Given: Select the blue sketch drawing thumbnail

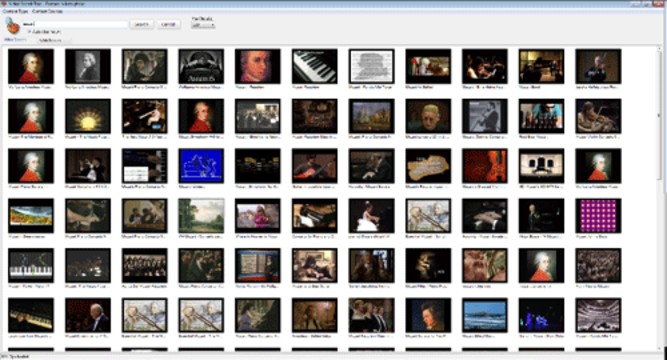Looking at the screenshot, I should coord(201,166).
